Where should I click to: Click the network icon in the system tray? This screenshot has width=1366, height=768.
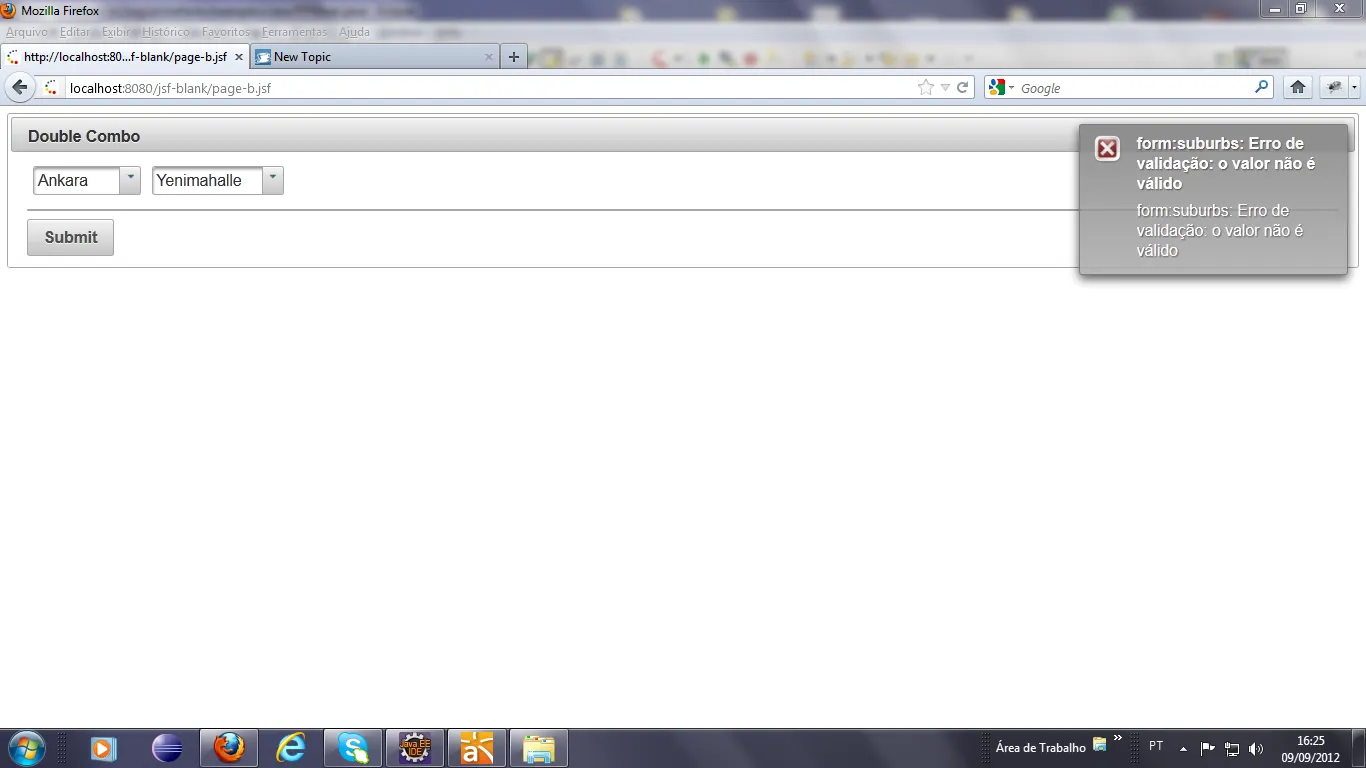(x=1232, y=748)
